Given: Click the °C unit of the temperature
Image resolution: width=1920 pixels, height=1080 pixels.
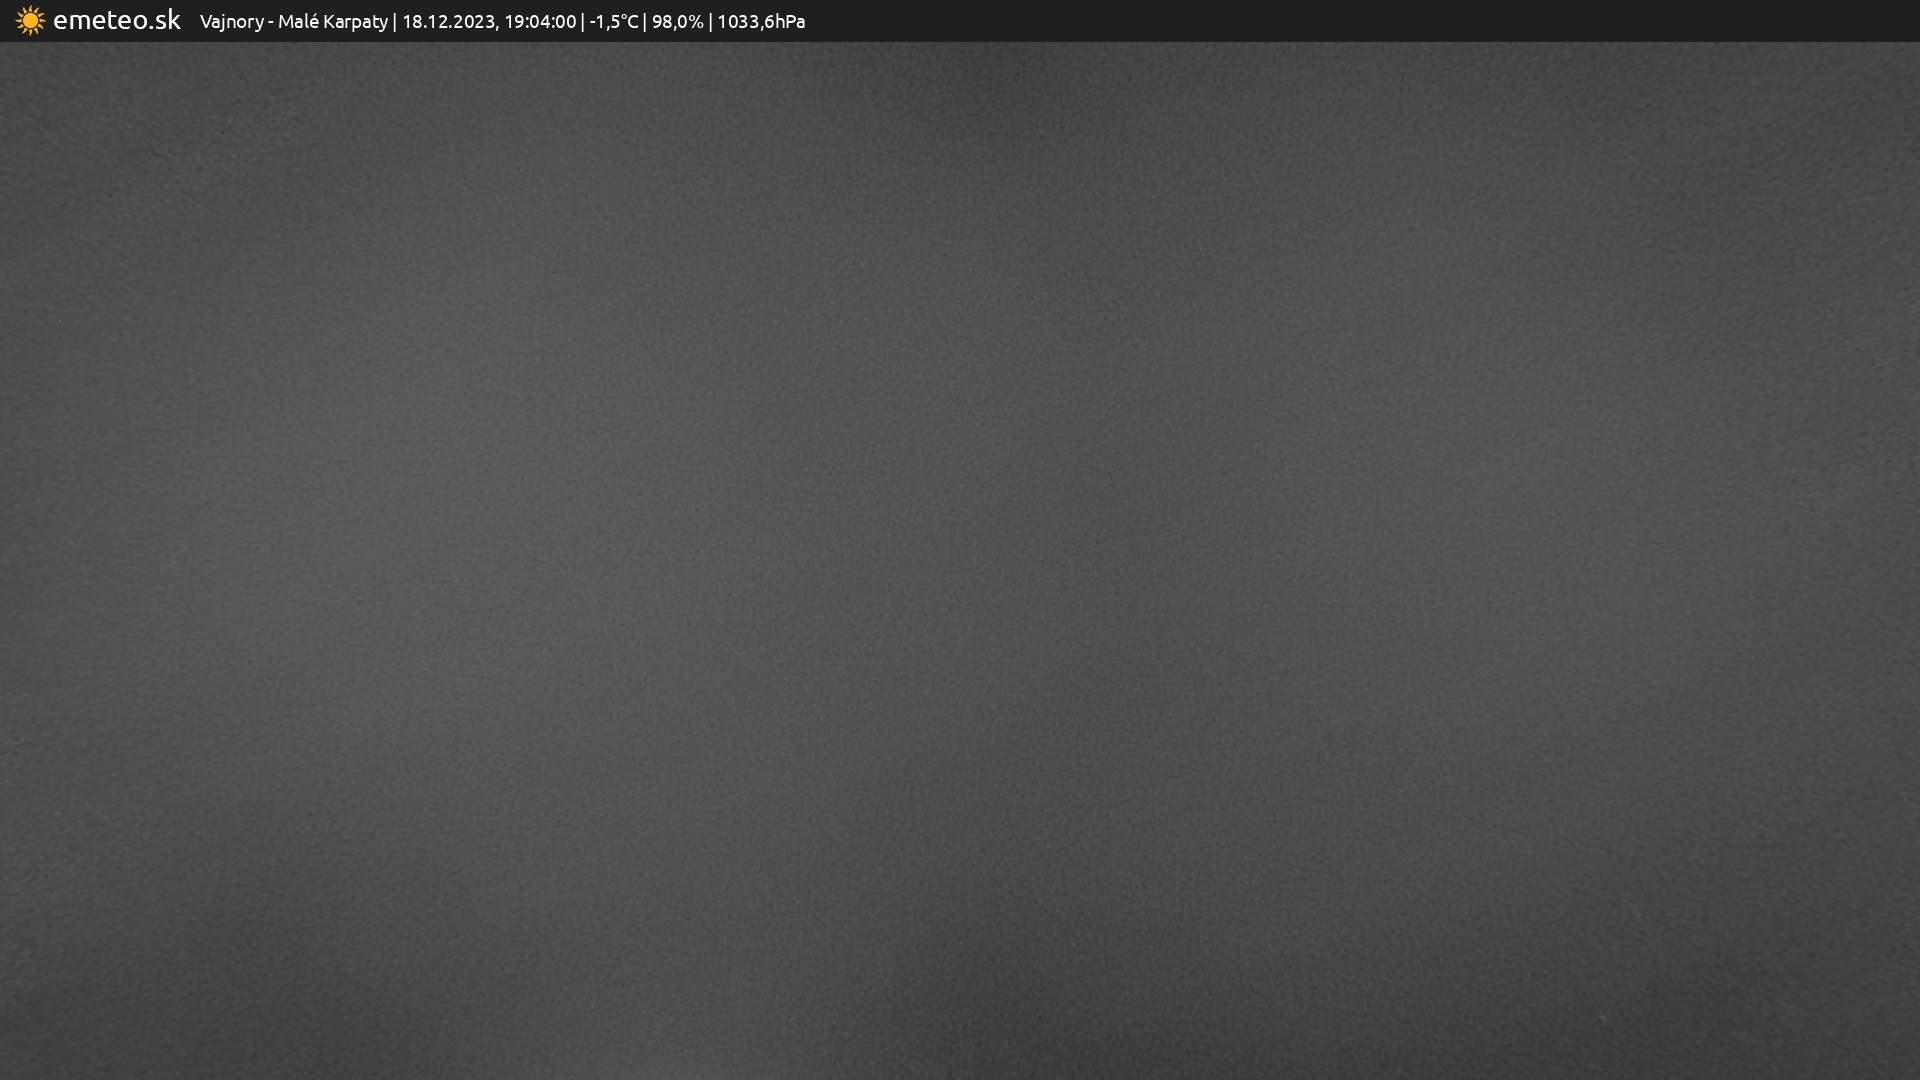Looking at the screenshot, I should point(628,22).
